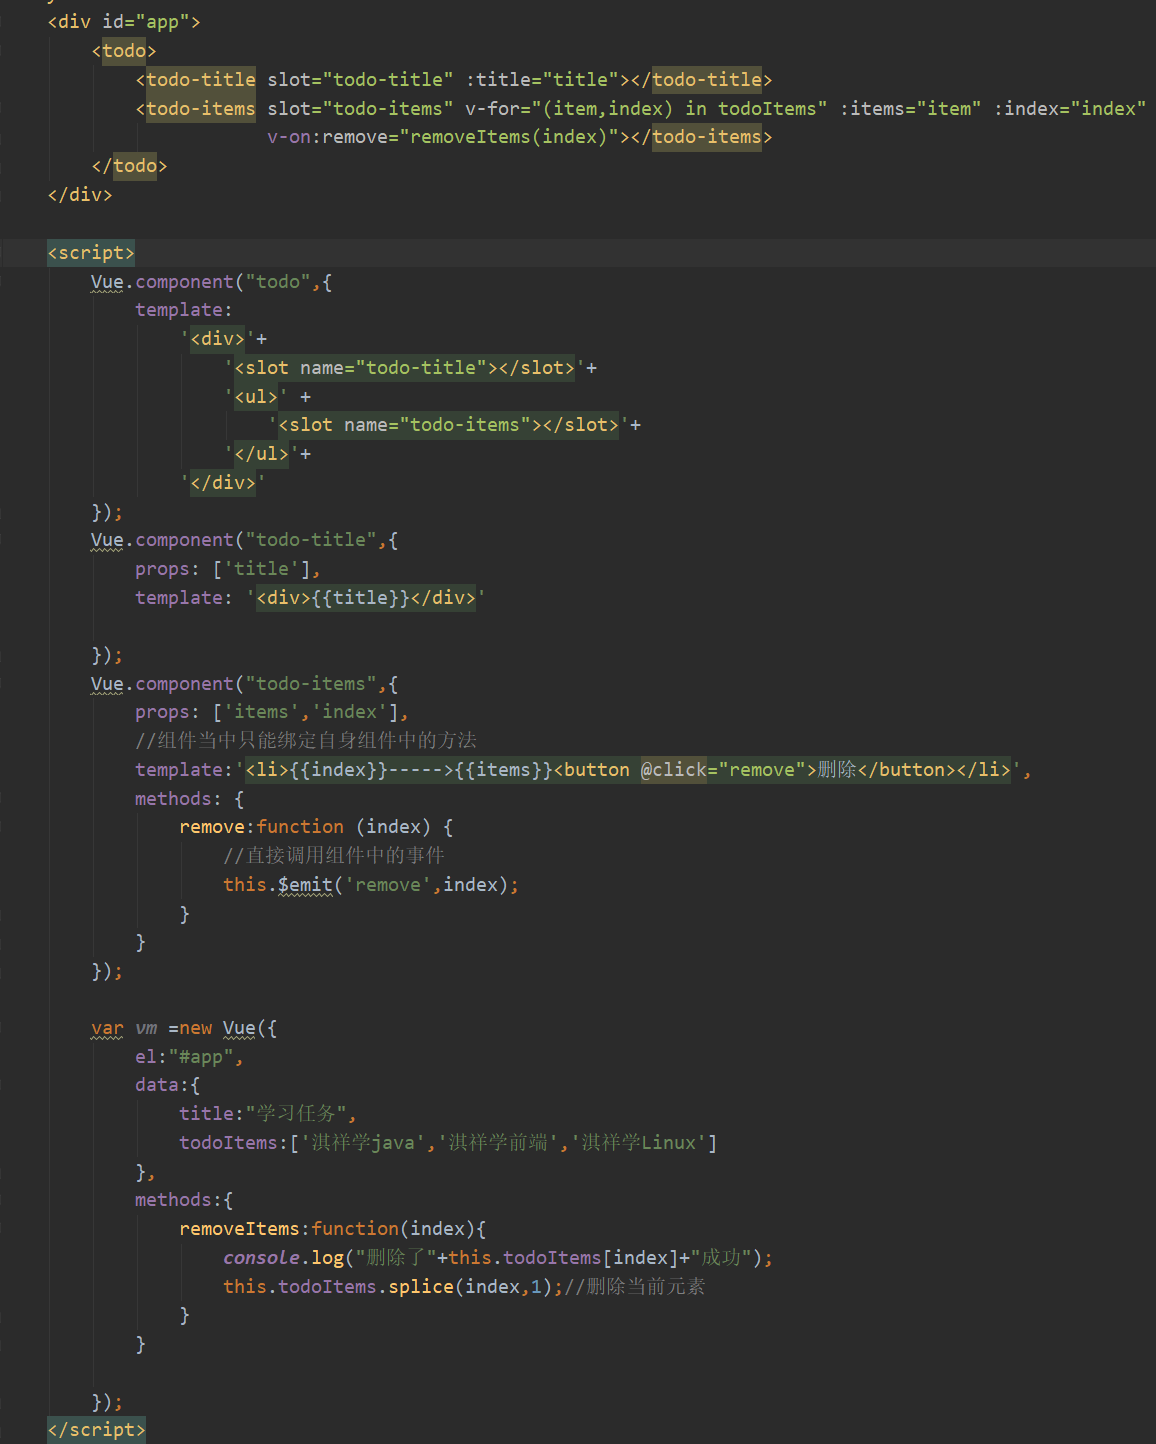Click the {{index}} interpolation in the li template
This screenshot has width=1156, height=1444.
[338, 770]
